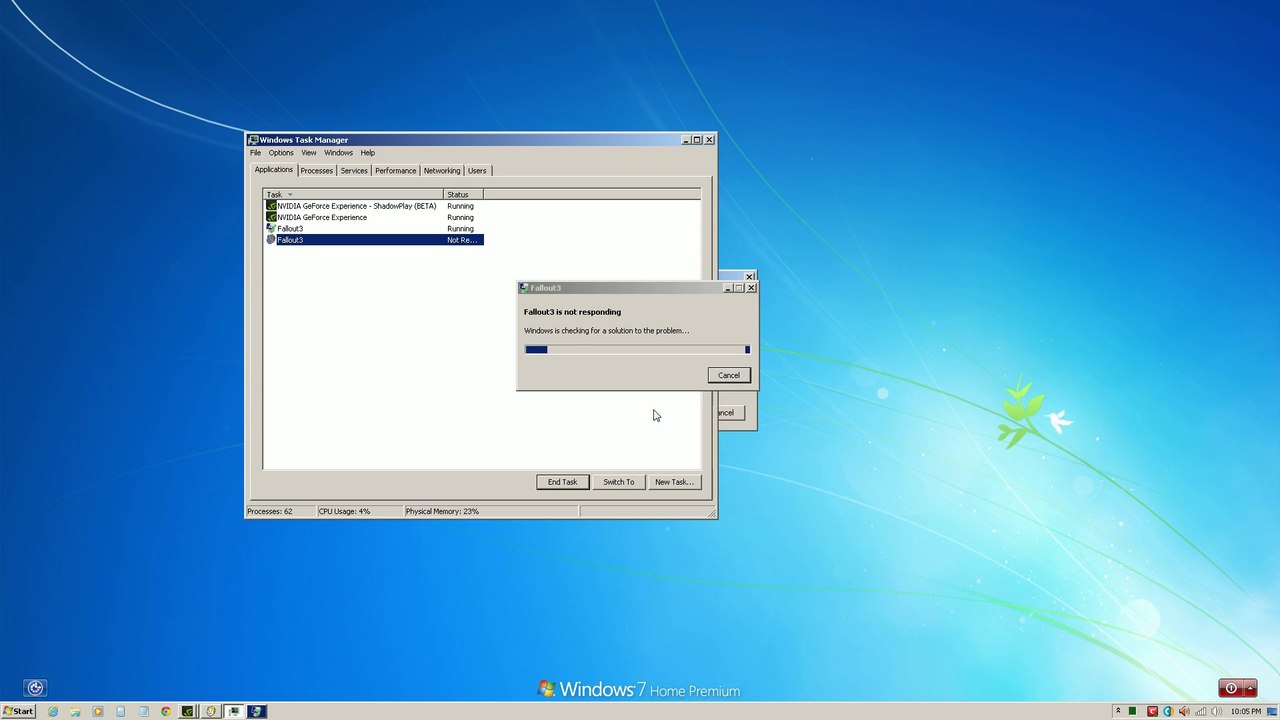Click the End Task button
Image resolution: width=1280 pixels, height=720 pixels.
[x=562, y=482]
